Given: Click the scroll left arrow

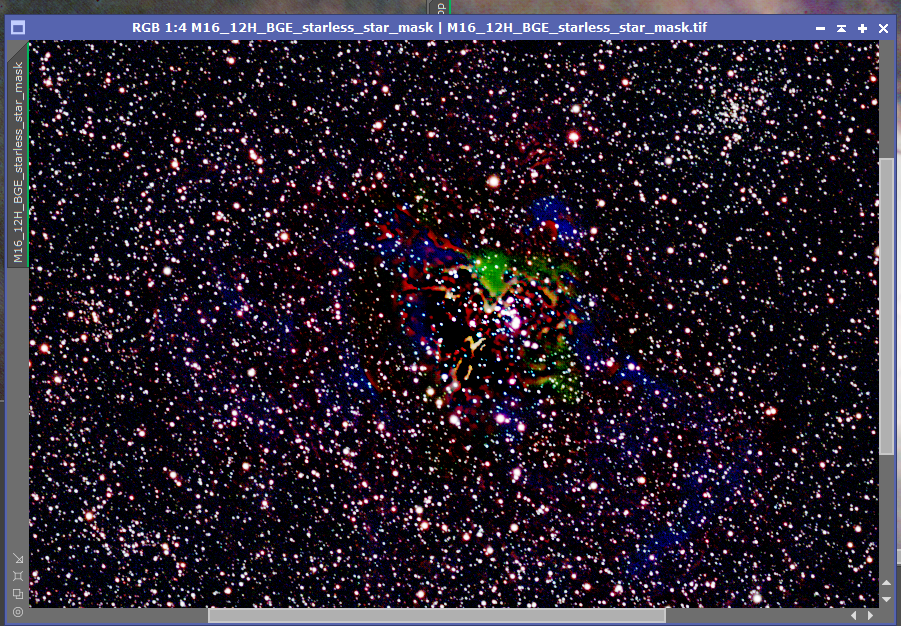Looking at the screenshot, I should (853, 616).
